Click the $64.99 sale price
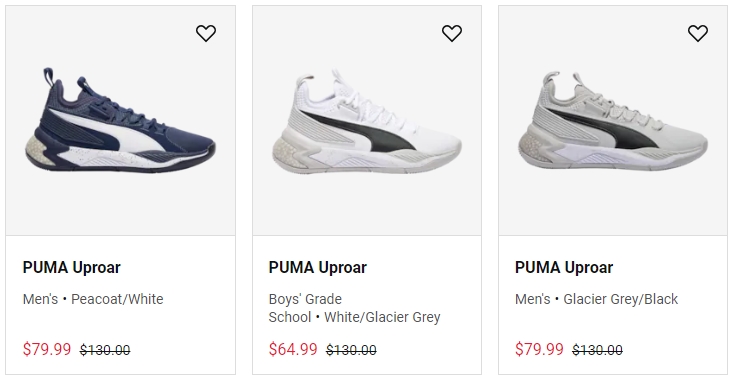 [293, 349]
